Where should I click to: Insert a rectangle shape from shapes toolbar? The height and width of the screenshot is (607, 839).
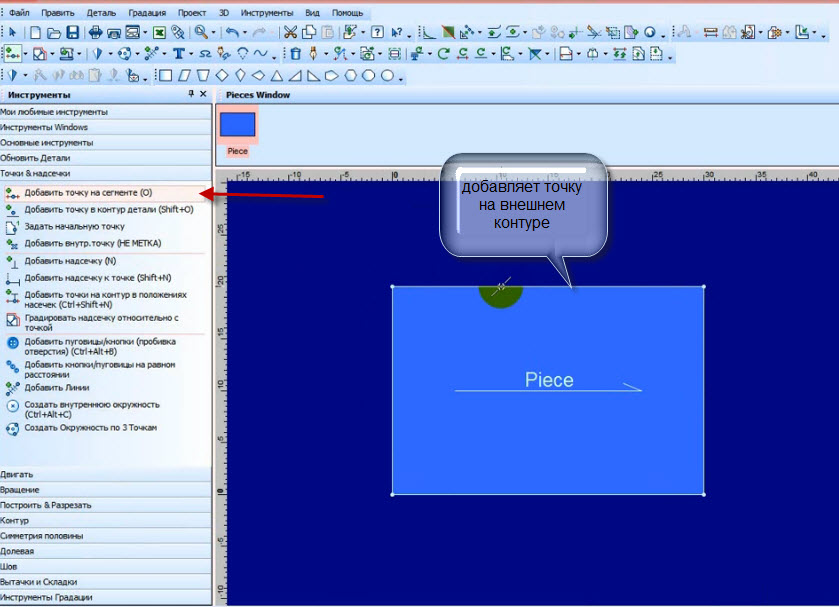pyautogui.click(x=166, y=75)
